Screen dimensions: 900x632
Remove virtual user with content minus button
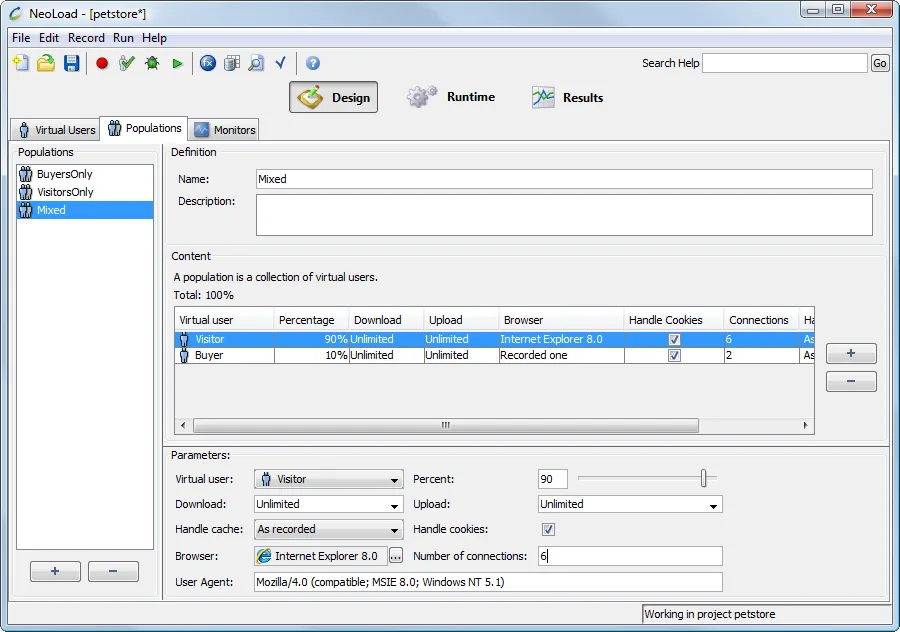coord(851,381)
